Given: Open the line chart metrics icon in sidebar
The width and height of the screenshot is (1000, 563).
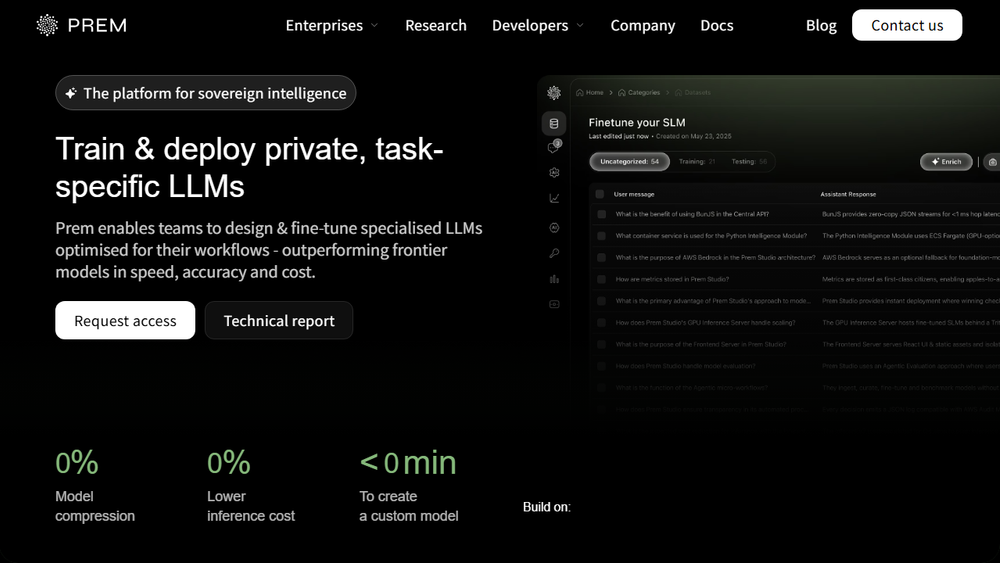Looking at the screenshot, I should 554,198.
